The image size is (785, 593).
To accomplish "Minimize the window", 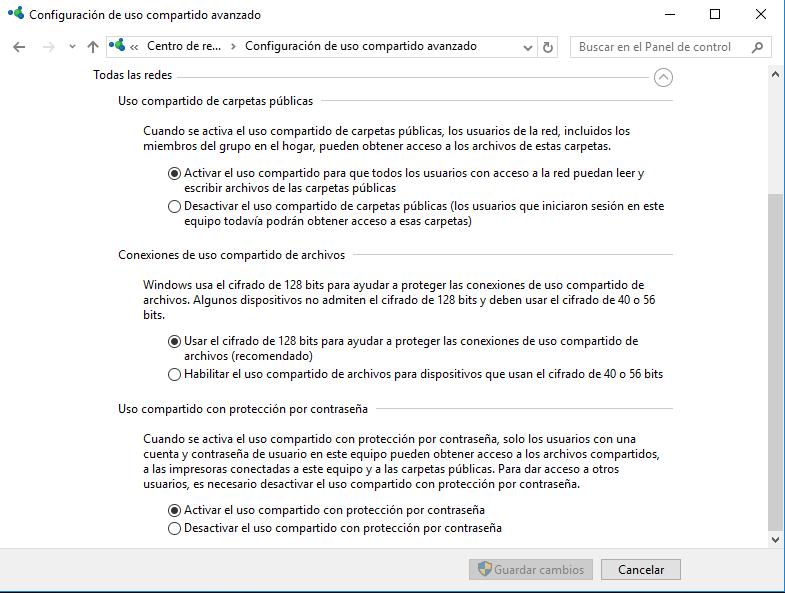I will point(670,14).
